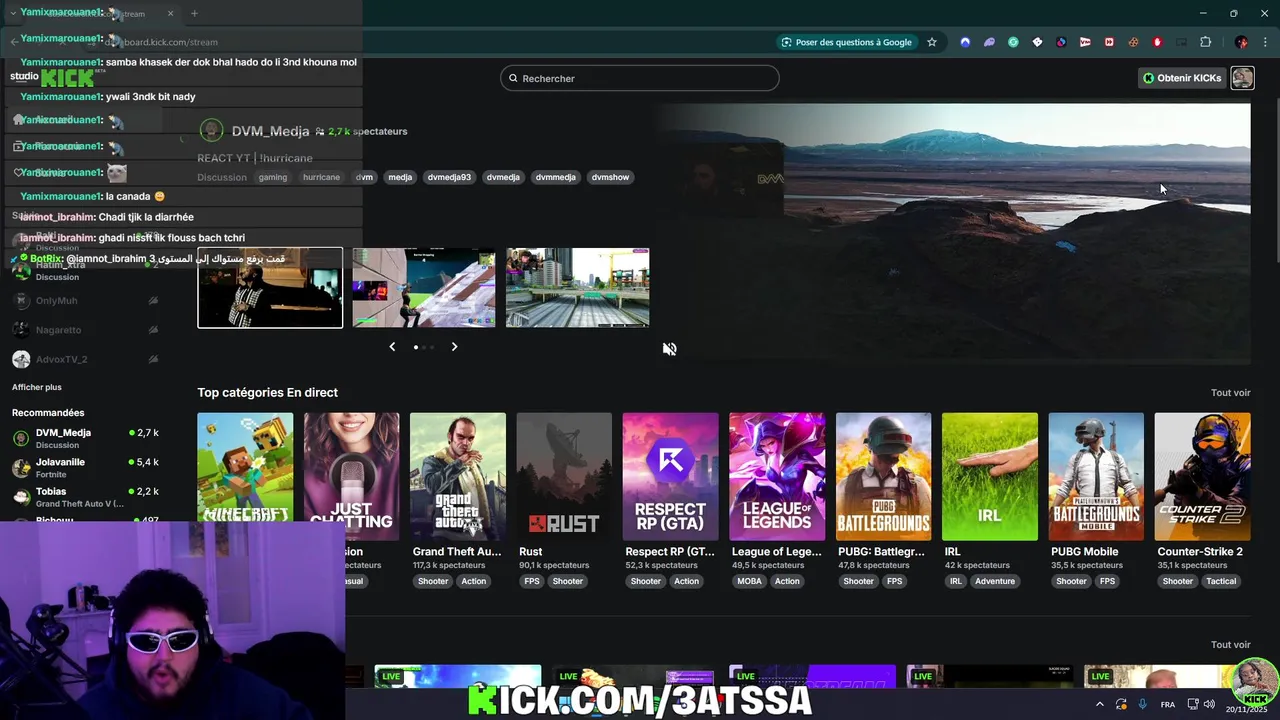Image resolution: width=1280 pixels, height=720 pixels.
Task: Unmute the featured stream speaker icon
Action: [669, 349]
